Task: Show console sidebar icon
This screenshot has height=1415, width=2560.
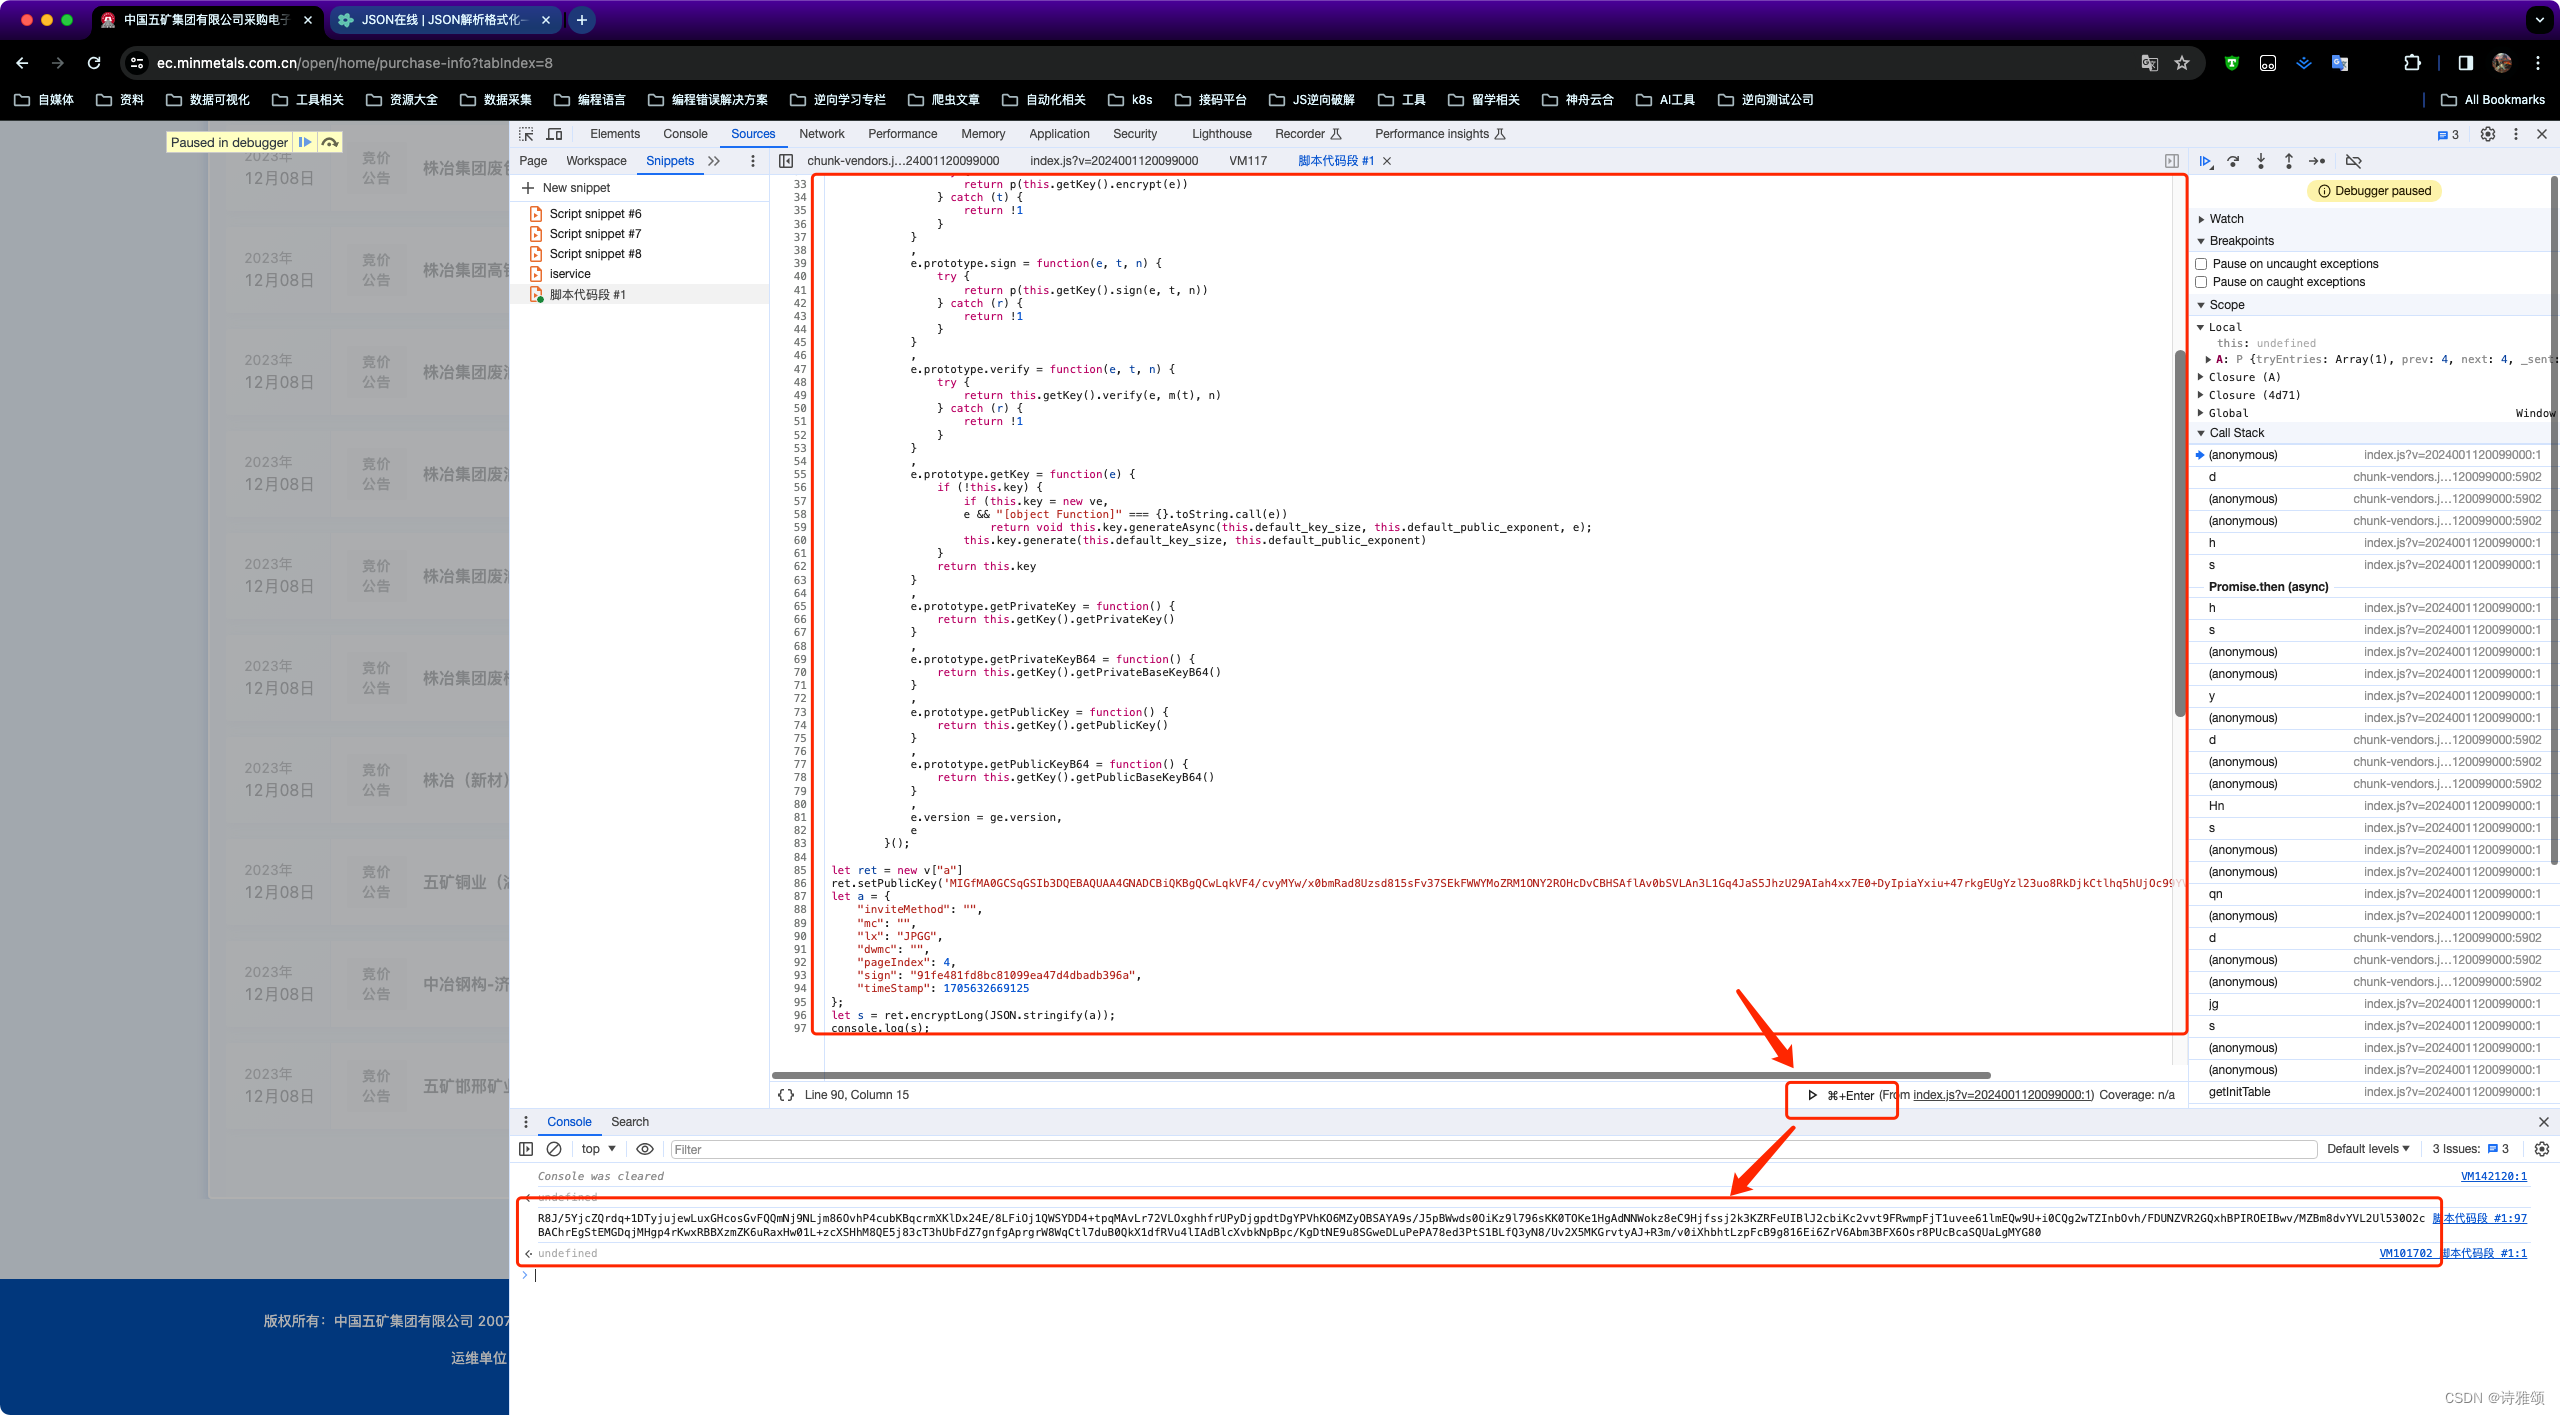Action: coord(526,1149)
